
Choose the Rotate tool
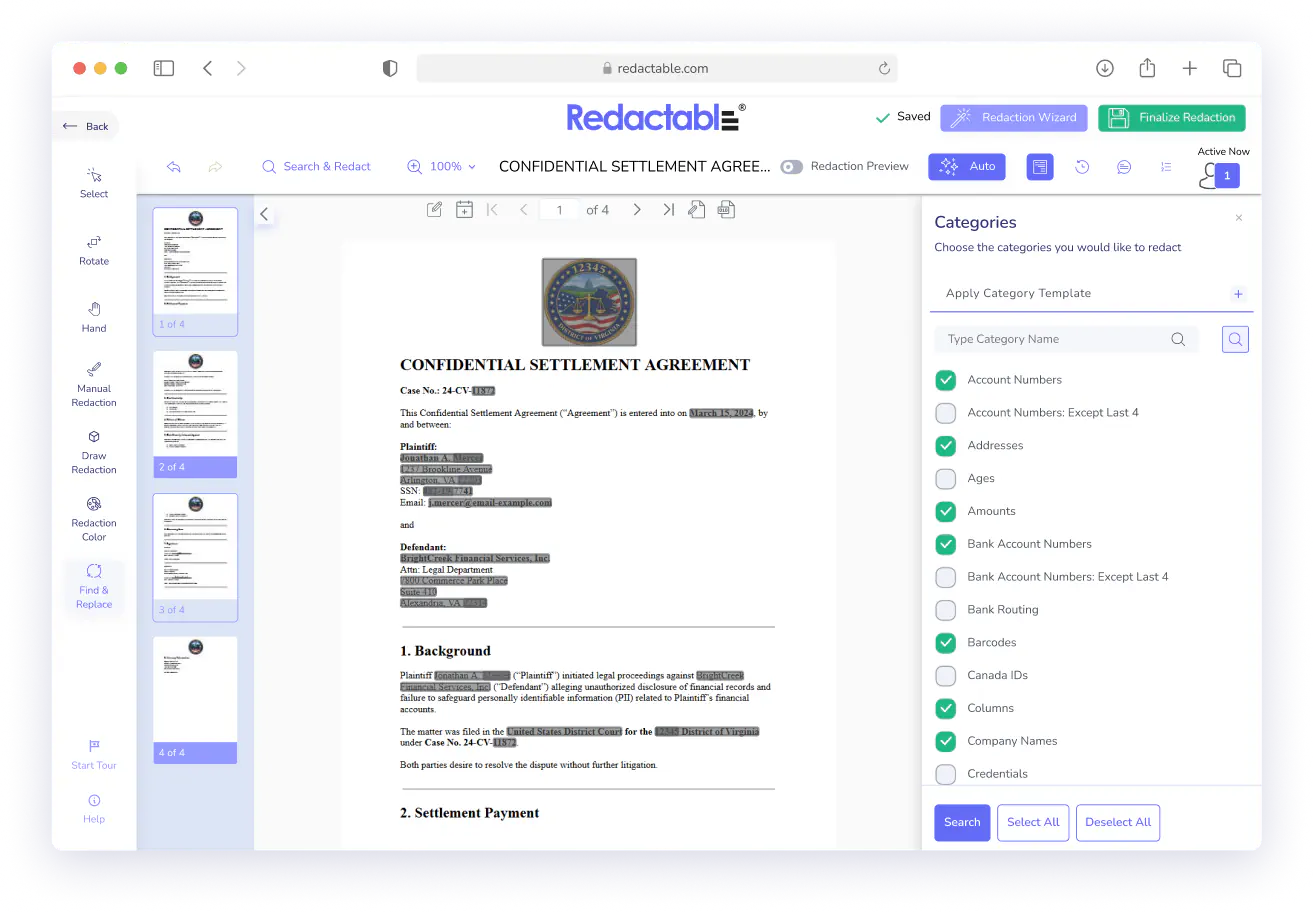94,250
